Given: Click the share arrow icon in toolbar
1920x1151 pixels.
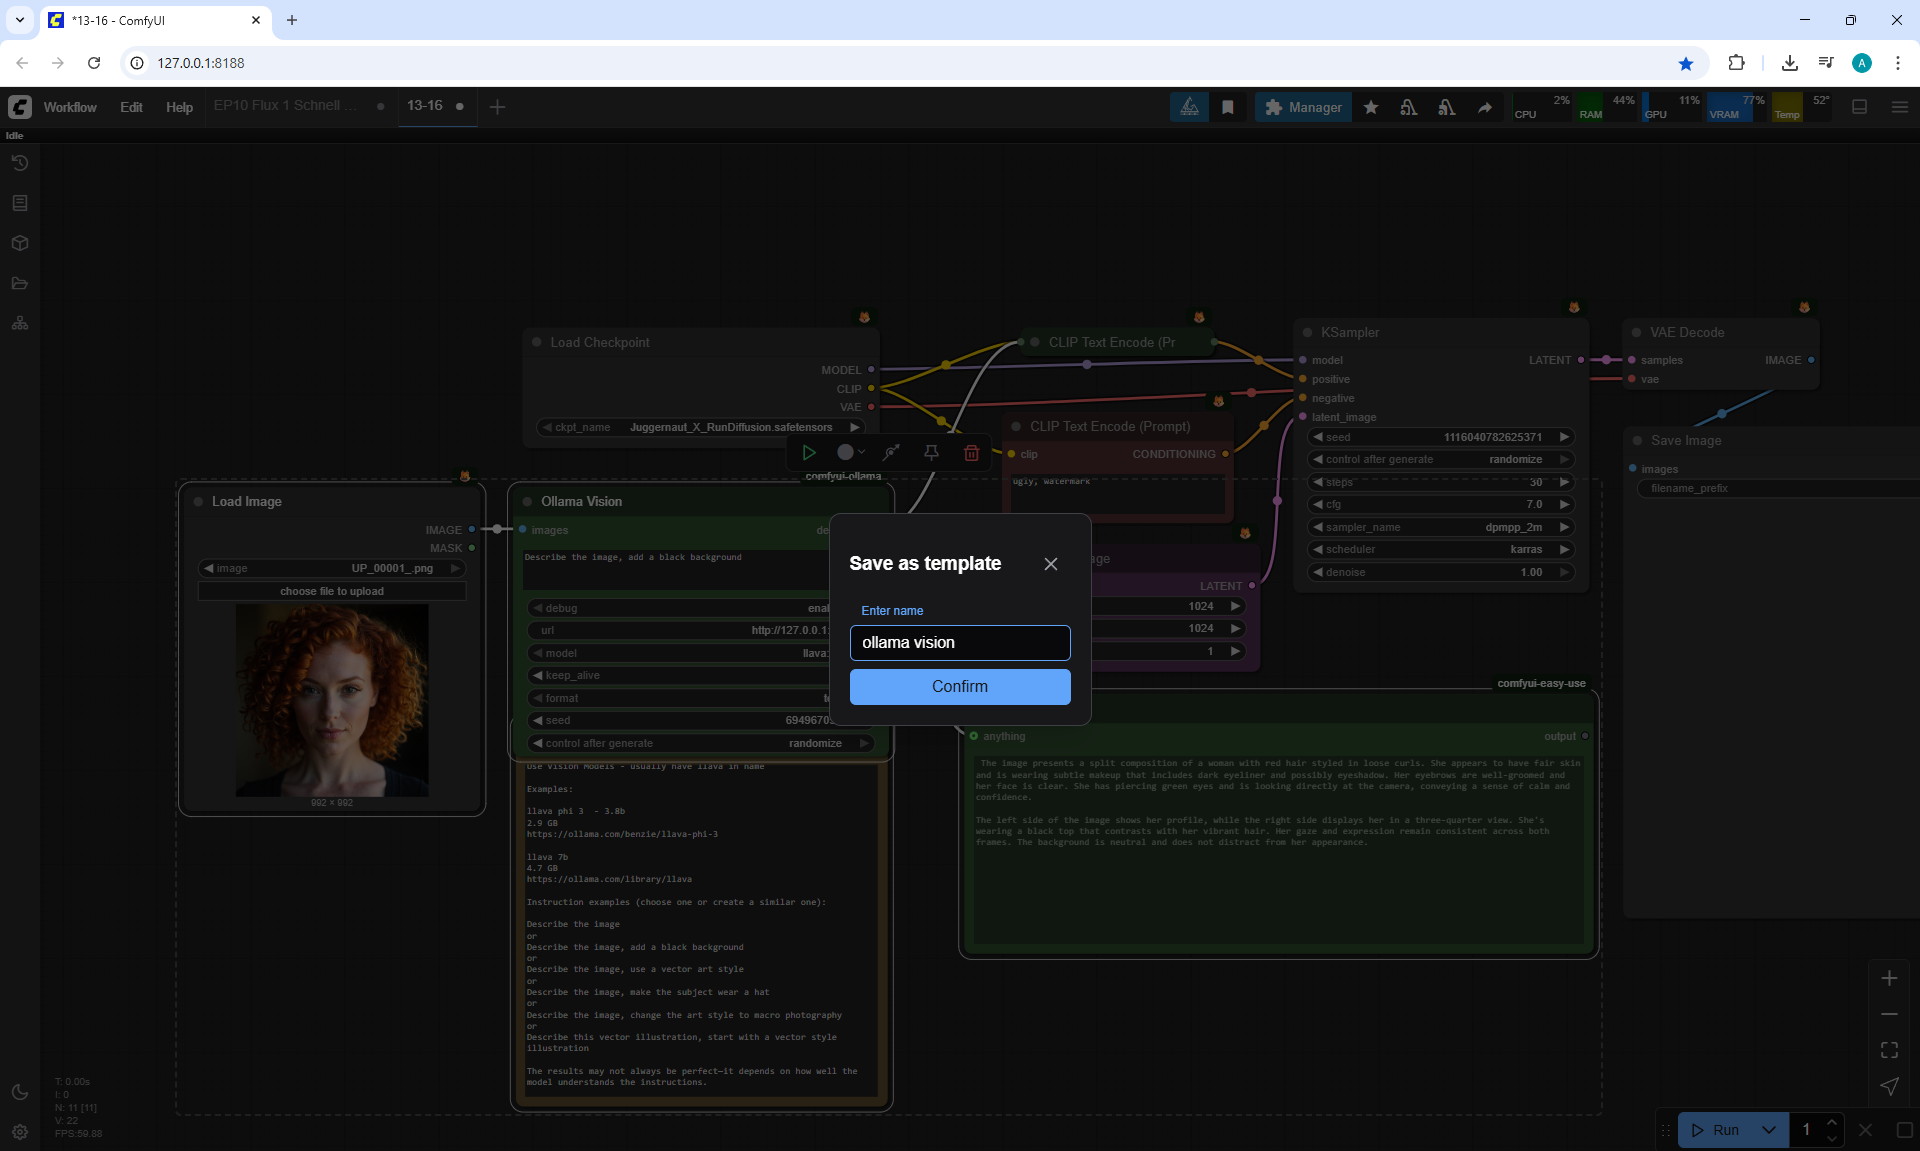Looking at the screenshot, I should click(x=1485, y=107).
